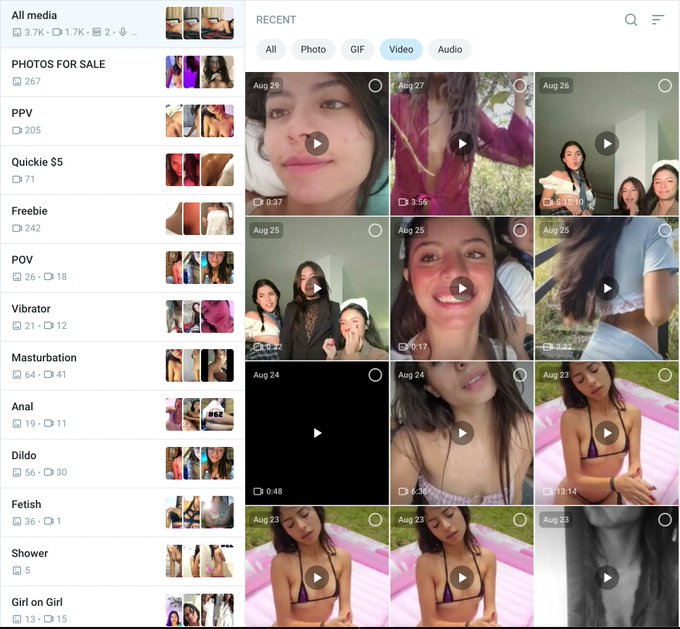Click the All media preview thumbnails

pos(200,23)
